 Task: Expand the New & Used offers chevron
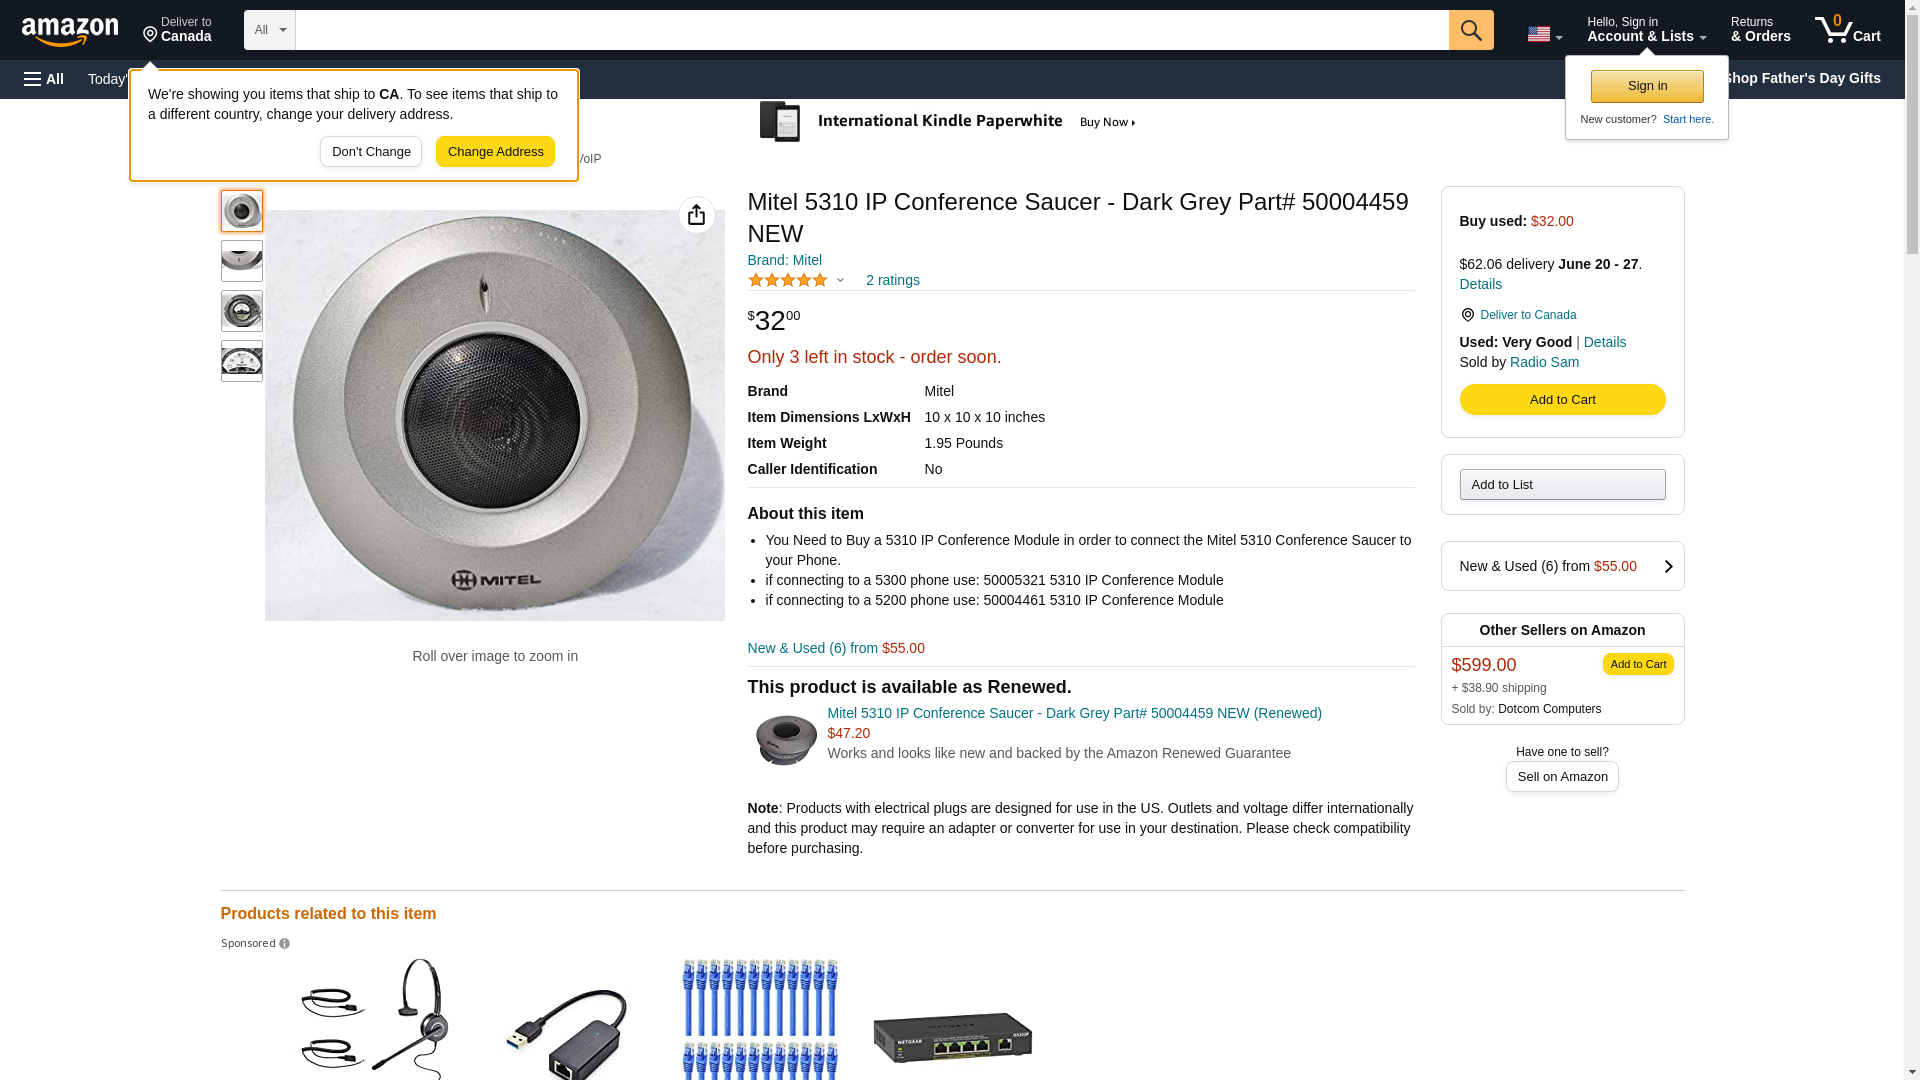coord(1667,566)
